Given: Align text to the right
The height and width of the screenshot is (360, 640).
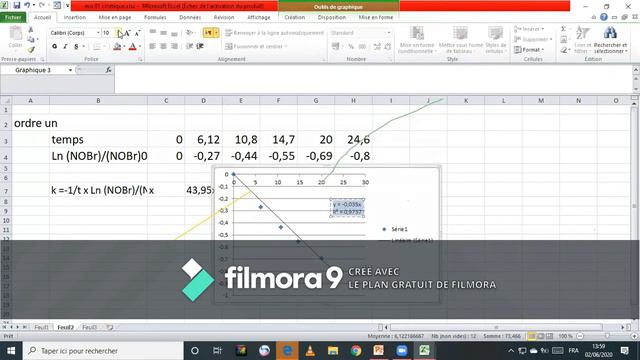Looking at the screenshot, I should (174, 47).
